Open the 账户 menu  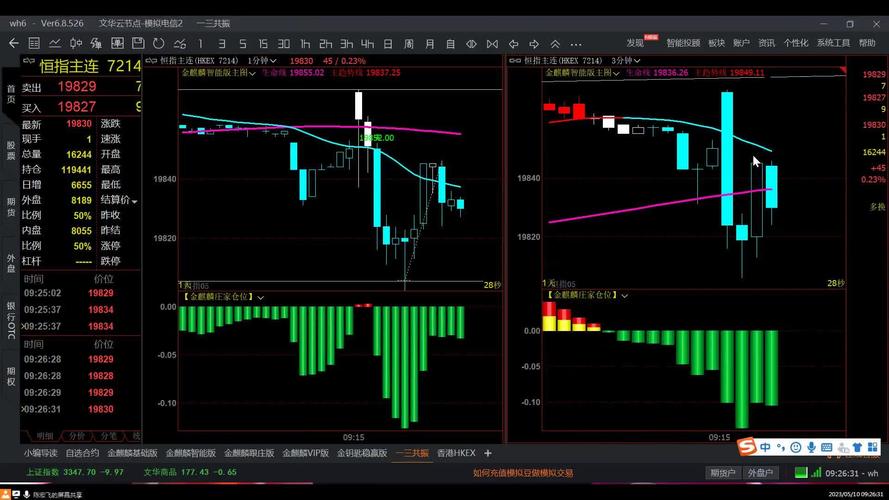(x=742, y=43)
